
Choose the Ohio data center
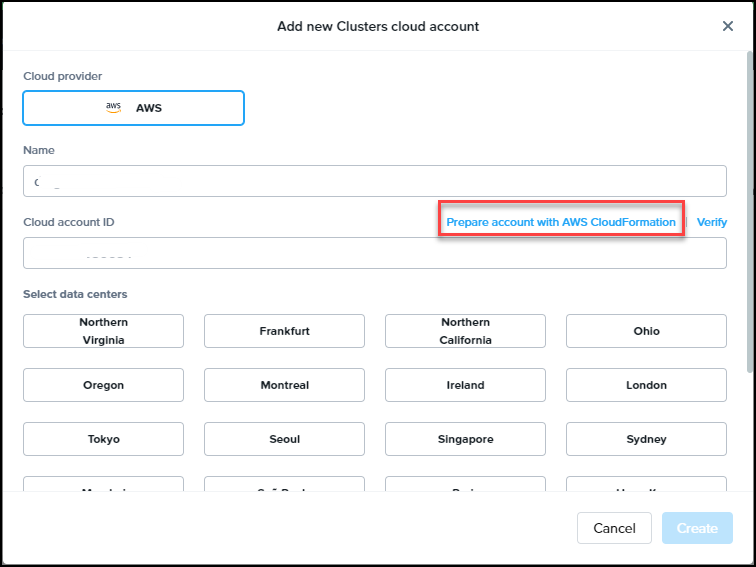pyautogui.click(x=646, y=331)
